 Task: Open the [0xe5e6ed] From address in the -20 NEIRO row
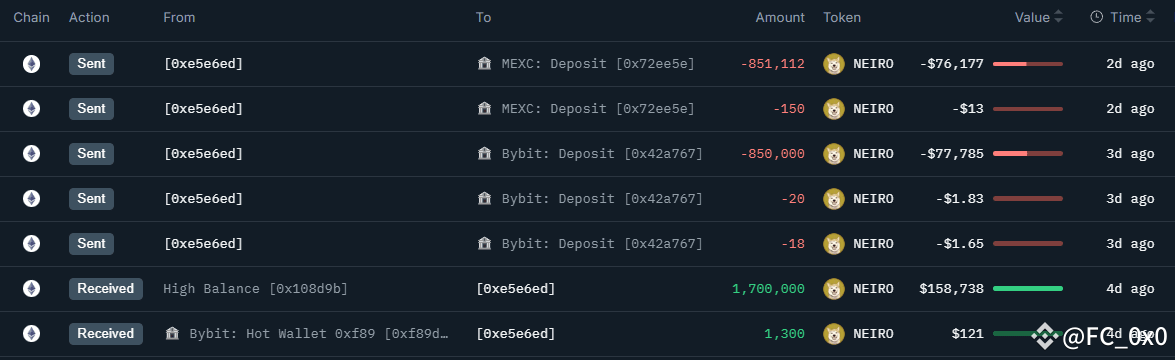[x=204, y=199]
